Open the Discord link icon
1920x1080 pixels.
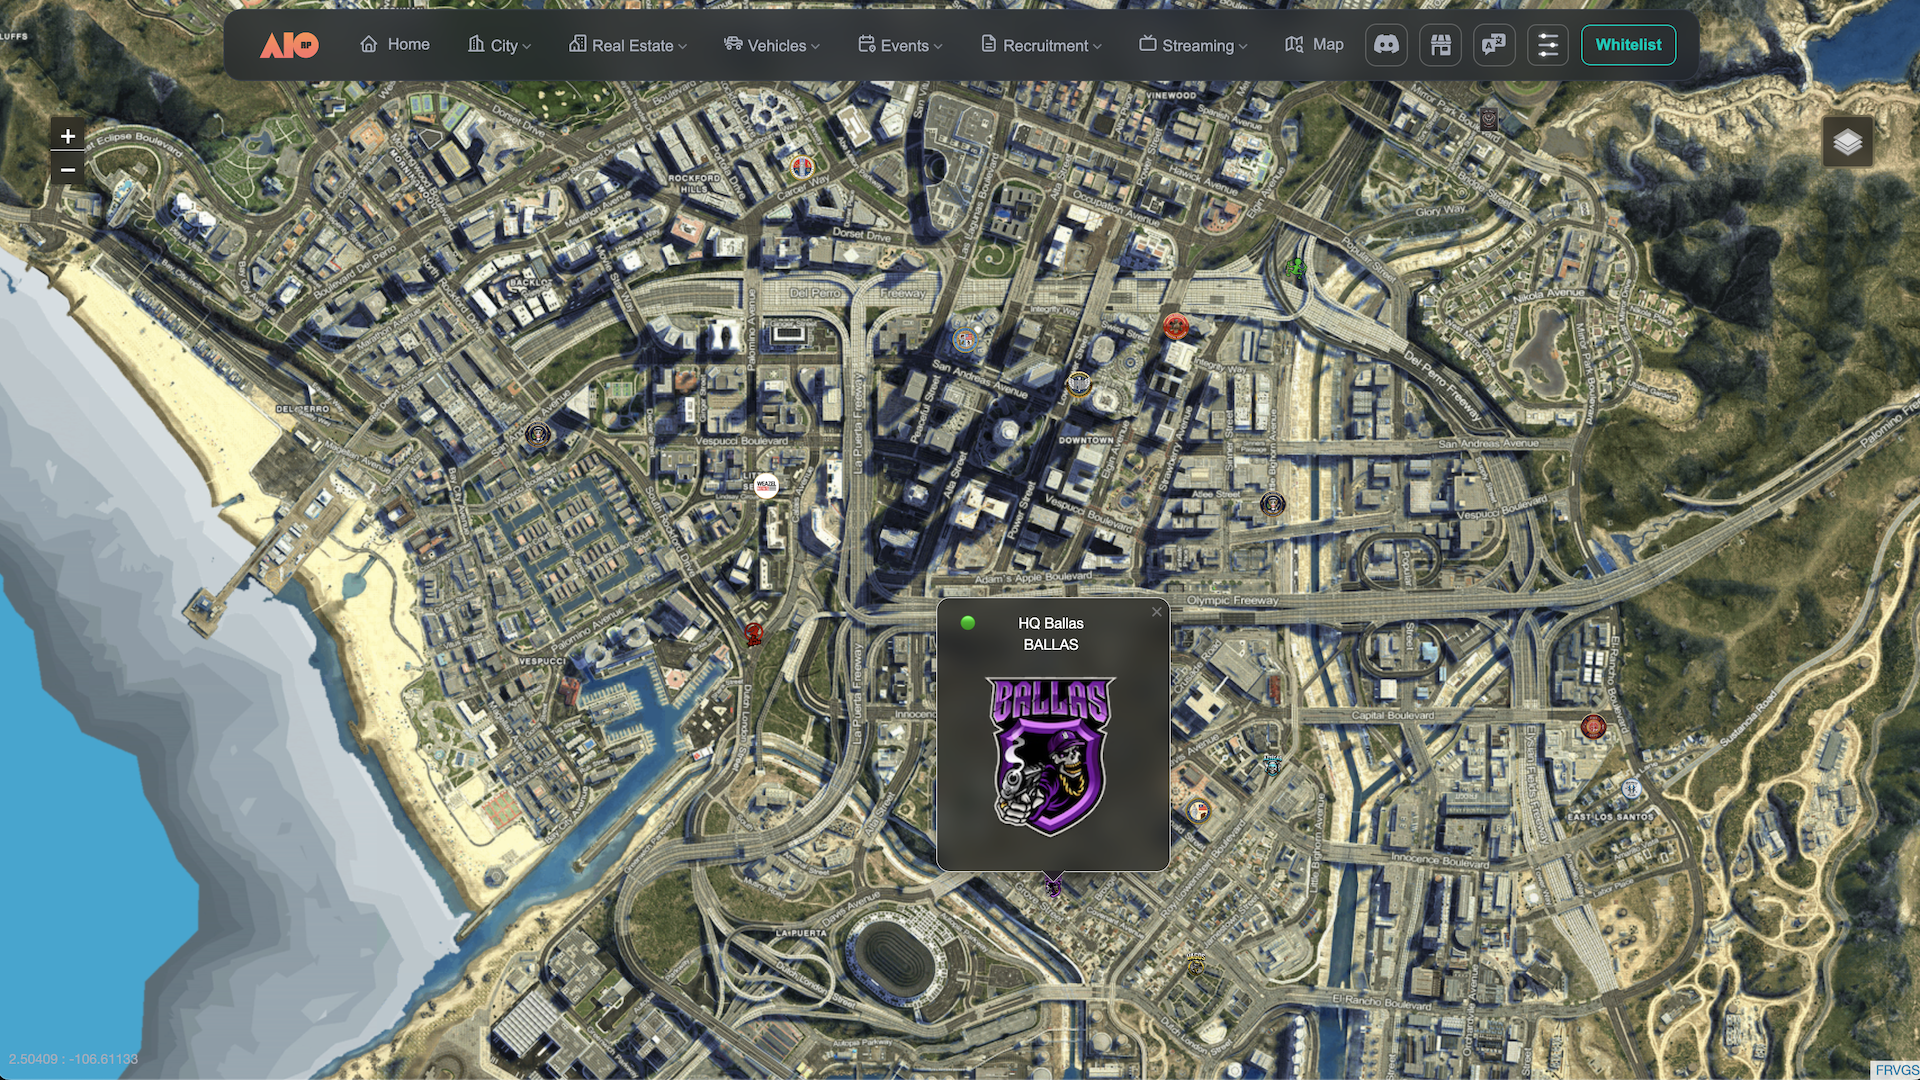pyautogui.click(x=1386, y=45)
